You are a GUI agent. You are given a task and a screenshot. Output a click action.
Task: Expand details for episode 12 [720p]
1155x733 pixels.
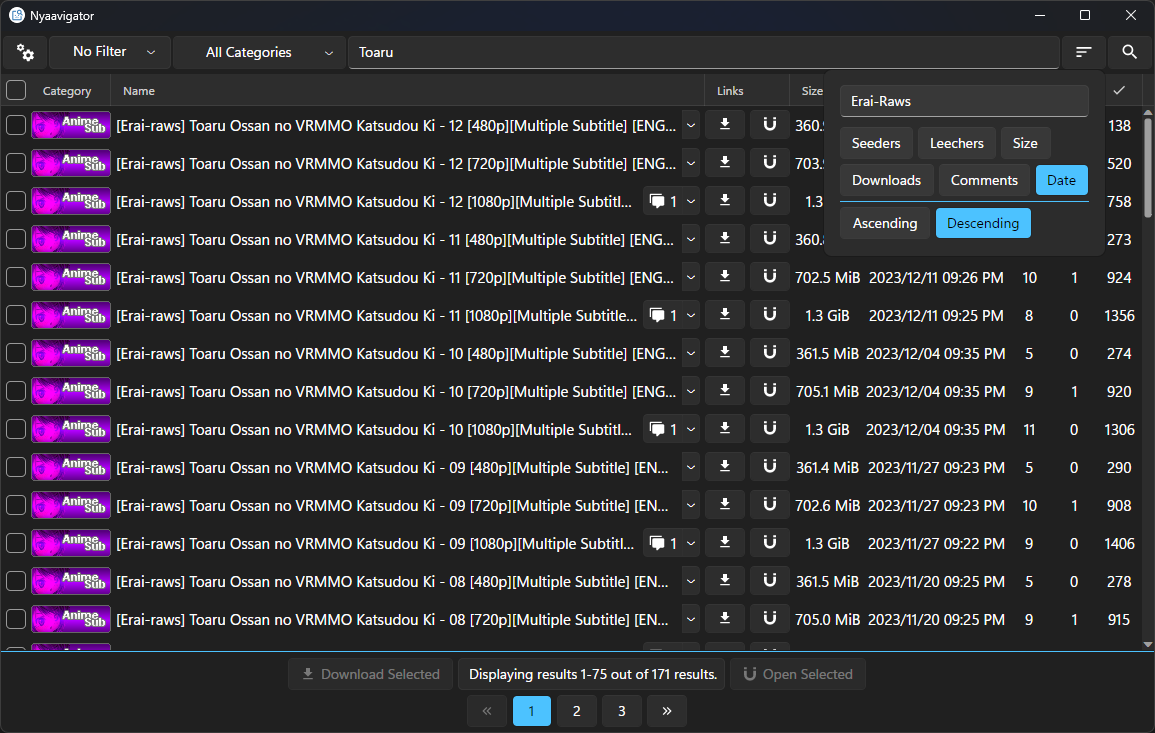(x=691, y=164)
